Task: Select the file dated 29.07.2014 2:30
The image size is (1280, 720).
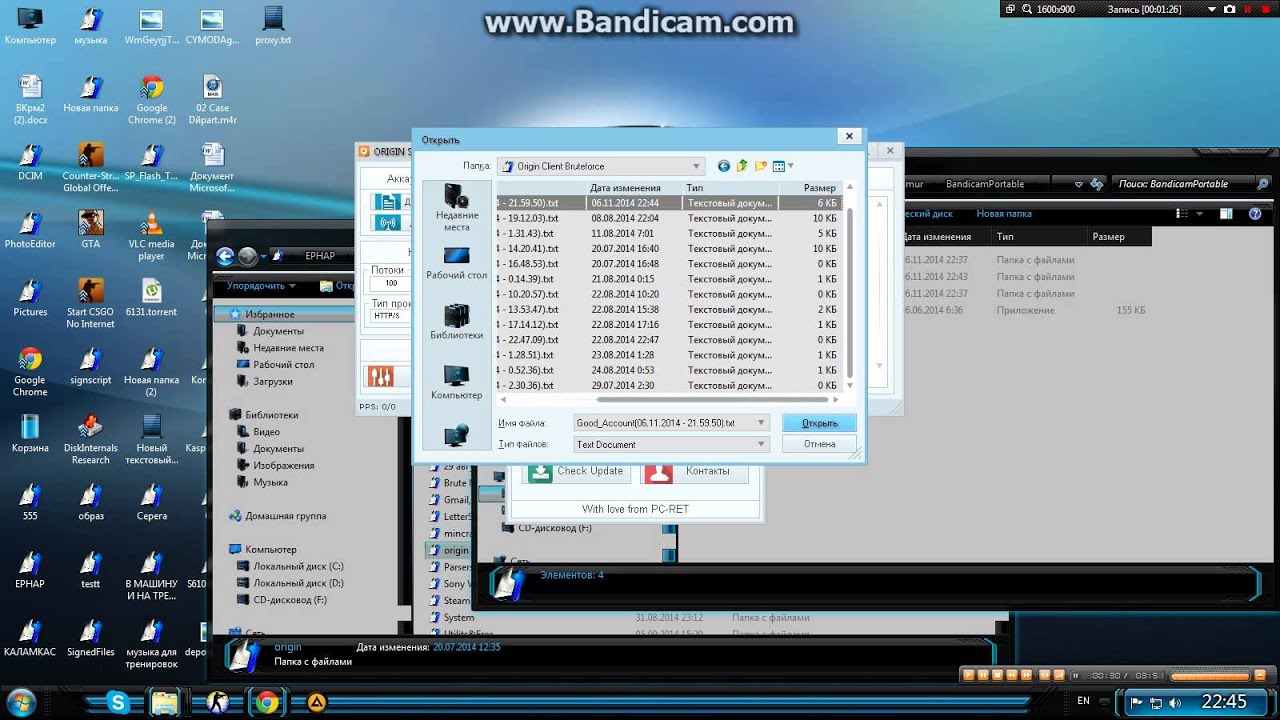Action: click(x=668, y=386)
